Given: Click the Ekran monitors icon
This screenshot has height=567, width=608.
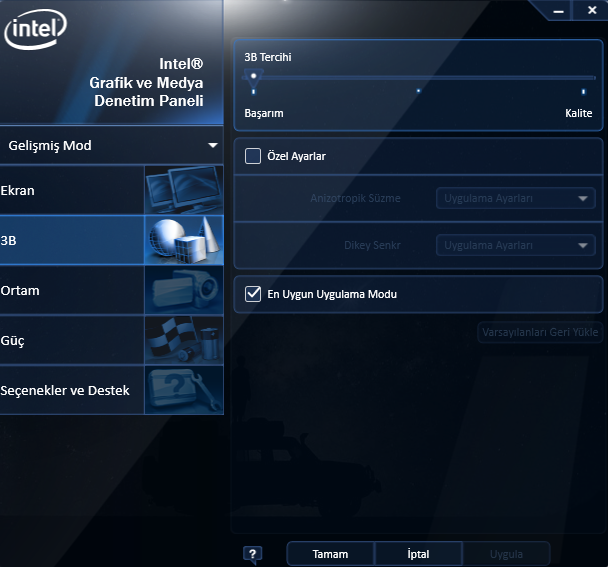Looking at the screenshot, I should pyautogui.click(x=184, y=190).
